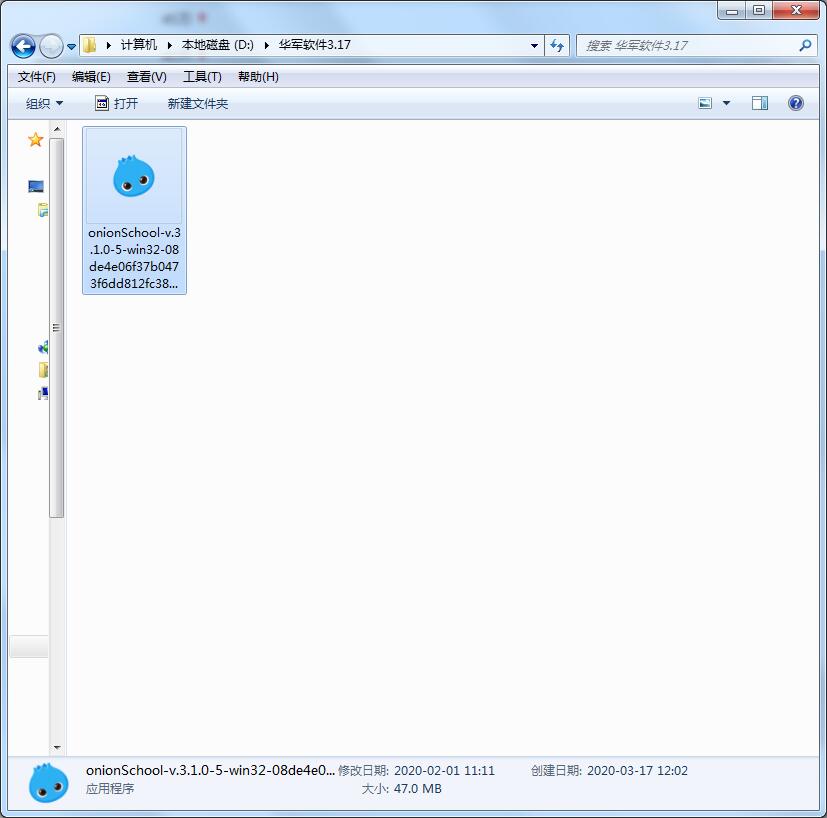827x818 pixels.
Task: Refresh the folder view
Action: tap(557, 45)
